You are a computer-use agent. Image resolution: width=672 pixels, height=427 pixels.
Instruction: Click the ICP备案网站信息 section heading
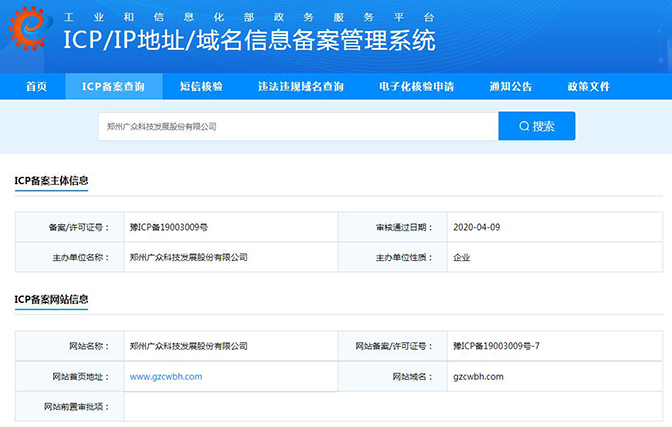51,300
